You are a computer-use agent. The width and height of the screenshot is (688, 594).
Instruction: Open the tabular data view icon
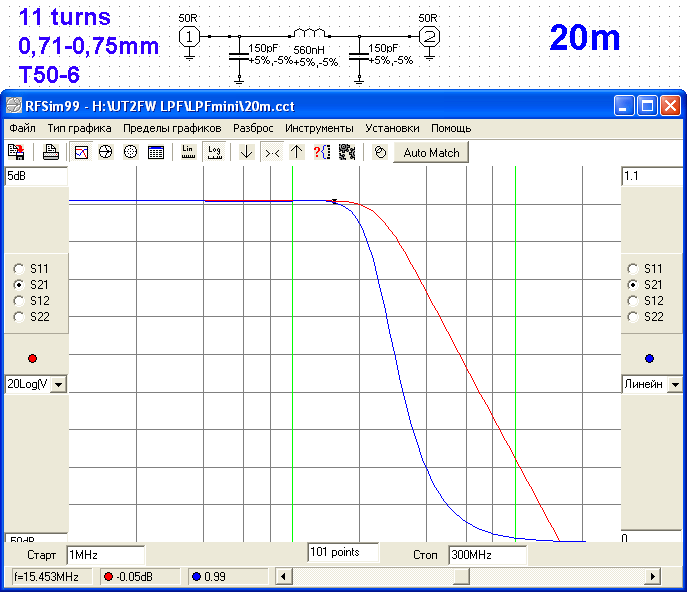(156, 152)
